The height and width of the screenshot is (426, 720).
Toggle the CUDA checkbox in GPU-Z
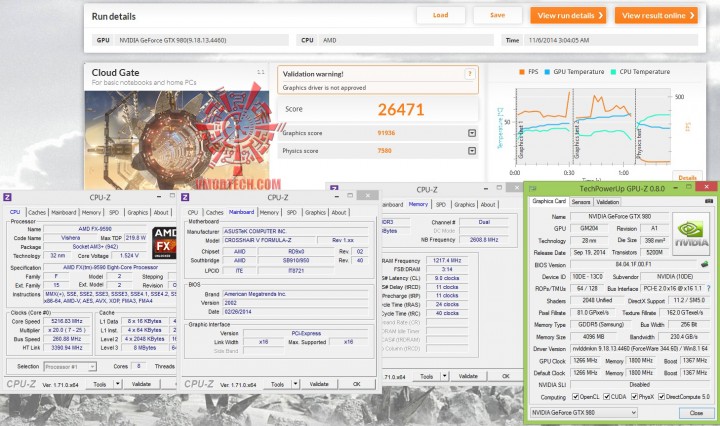click(606, 397)
